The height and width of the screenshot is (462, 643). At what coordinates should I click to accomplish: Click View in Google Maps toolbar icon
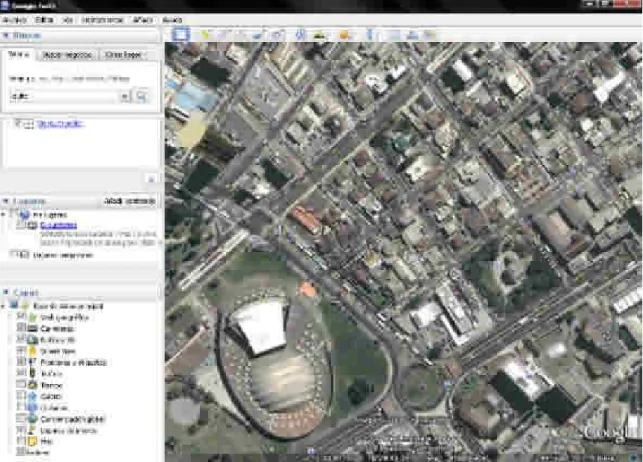coord(430,35)
